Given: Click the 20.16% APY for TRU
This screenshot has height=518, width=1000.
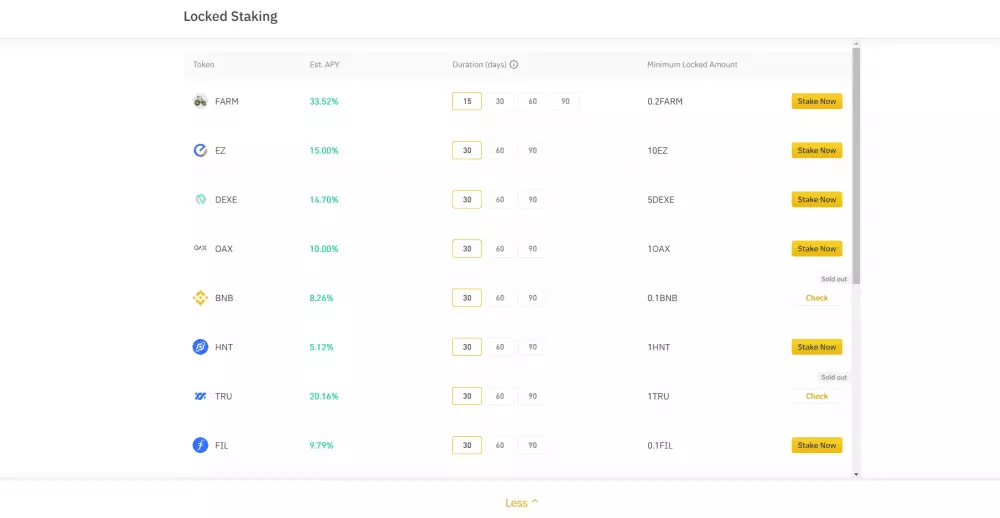Looking at the screenshot, I should click(x=324, y=396).
